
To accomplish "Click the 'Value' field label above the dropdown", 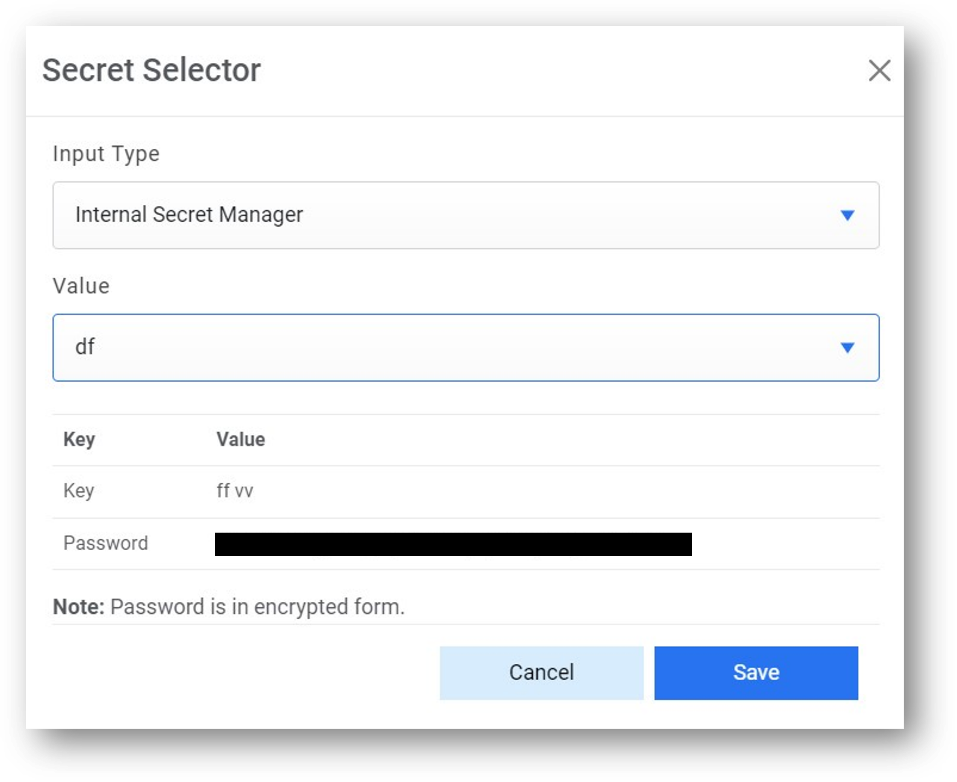I will pos(80,286).
